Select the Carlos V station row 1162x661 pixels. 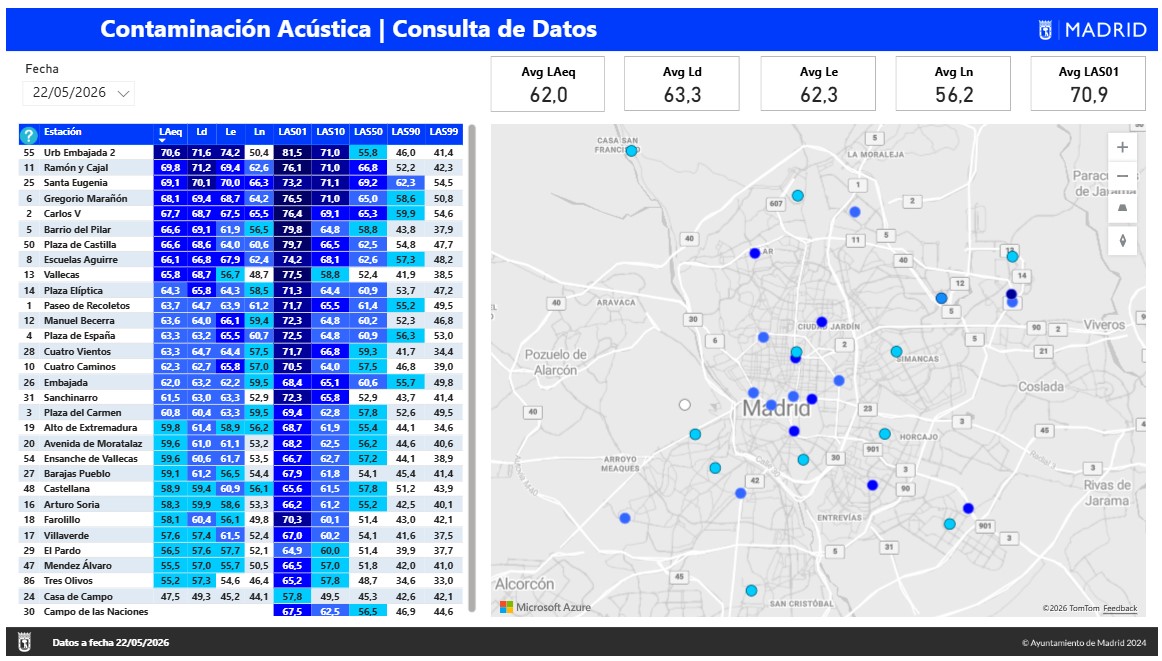(x=241, y=213)
